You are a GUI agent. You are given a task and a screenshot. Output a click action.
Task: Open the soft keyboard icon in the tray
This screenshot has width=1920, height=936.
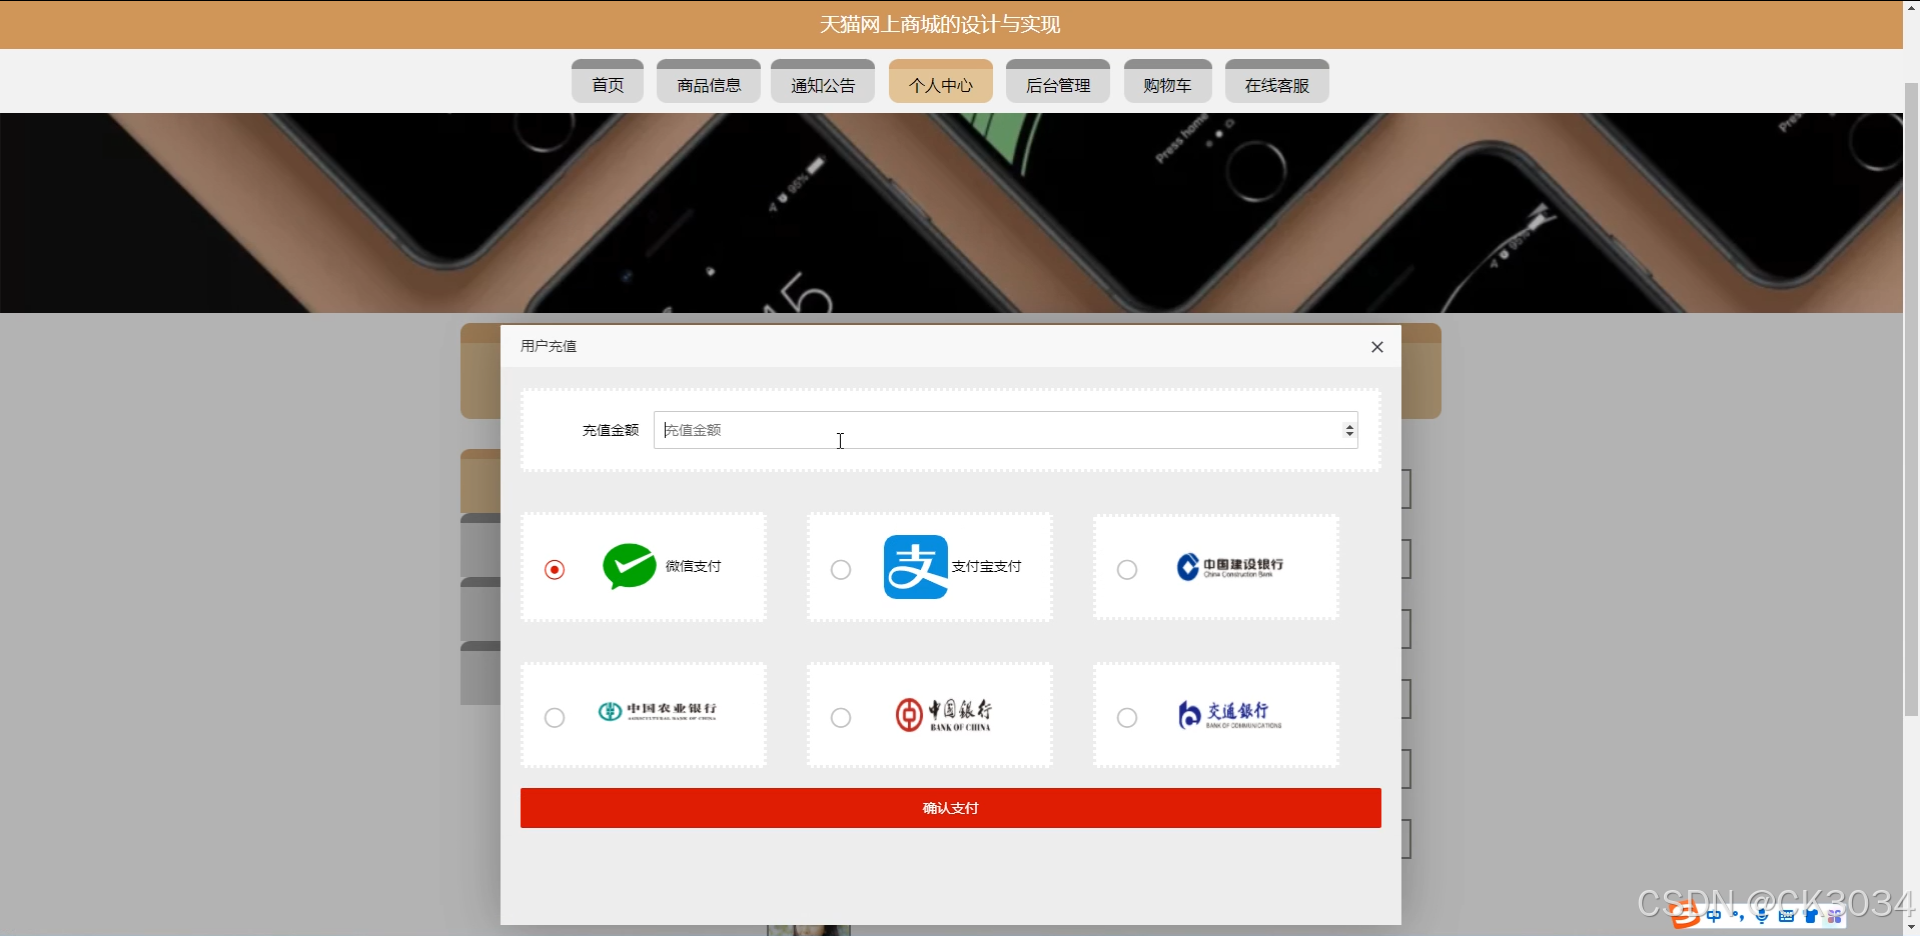1787,917
